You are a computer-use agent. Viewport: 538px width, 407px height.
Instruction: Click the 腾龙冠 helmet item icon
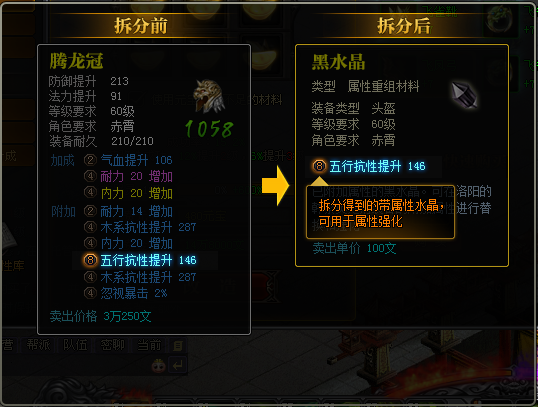coord(209,96)
